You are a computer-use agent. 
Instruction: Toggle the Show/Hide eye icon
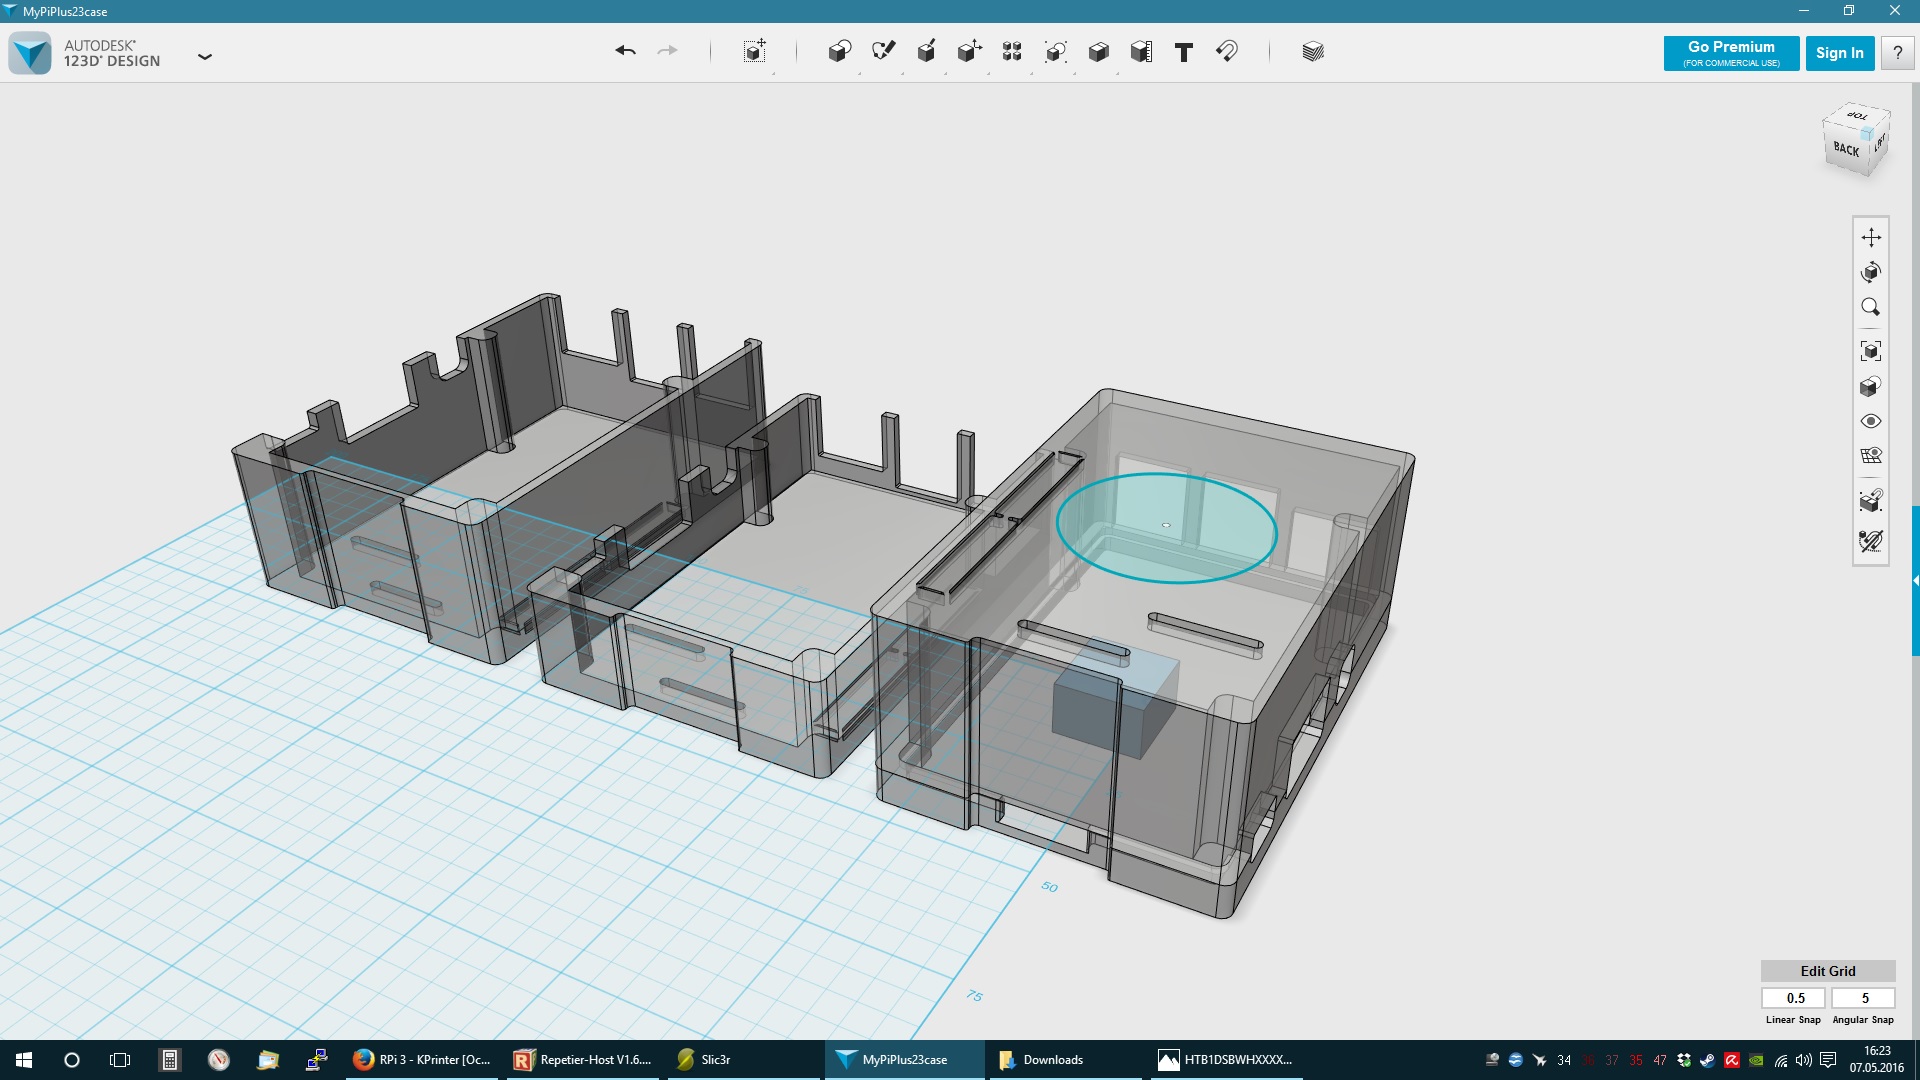1870,421
